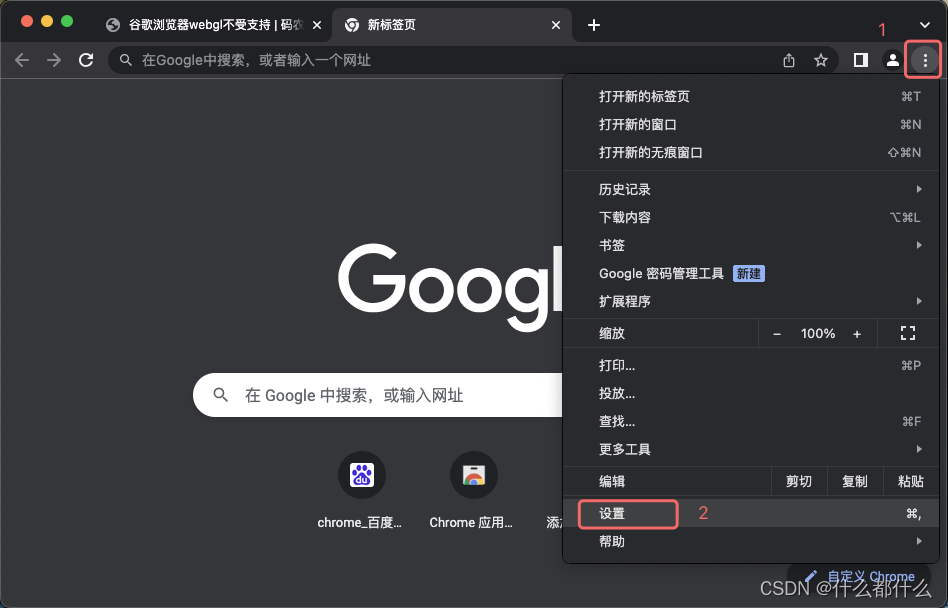The height and width of the screenshot is (608, 948).
Task: Select 查找... menu item
Action: click(750, 421)
